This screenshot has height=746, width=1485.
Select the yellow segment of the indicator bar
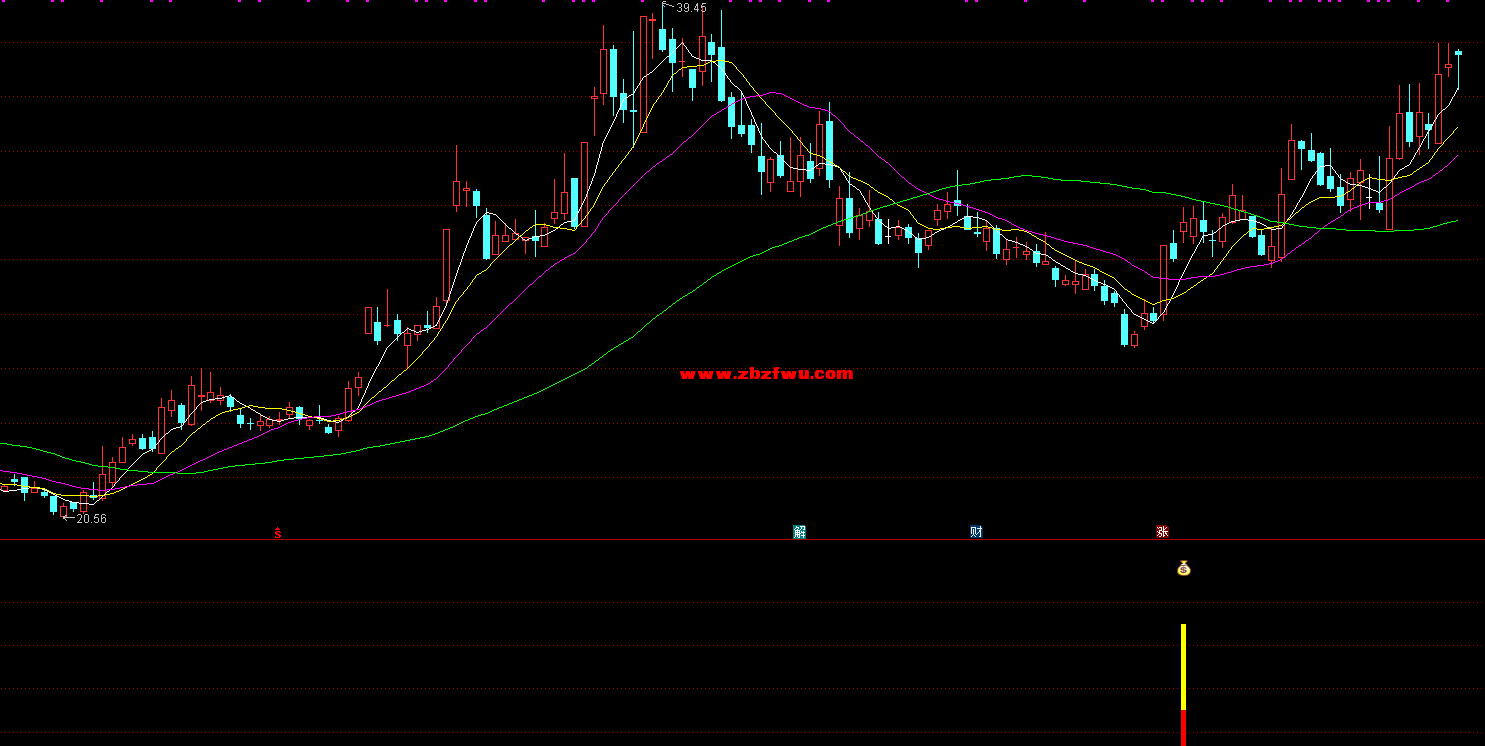(1183, 665)
